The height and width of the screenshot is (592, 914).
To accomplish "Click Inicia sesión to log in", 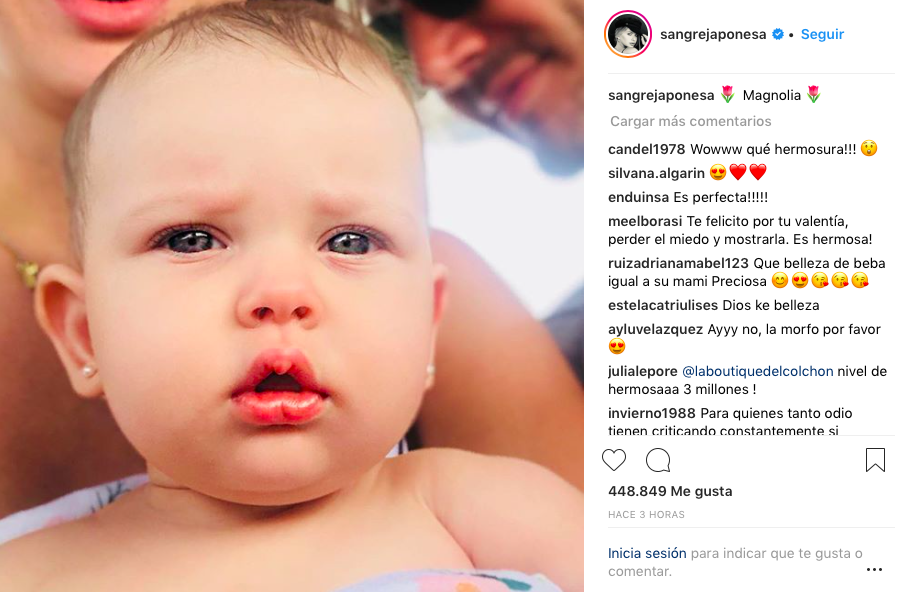I will click(x=647, y=553).
